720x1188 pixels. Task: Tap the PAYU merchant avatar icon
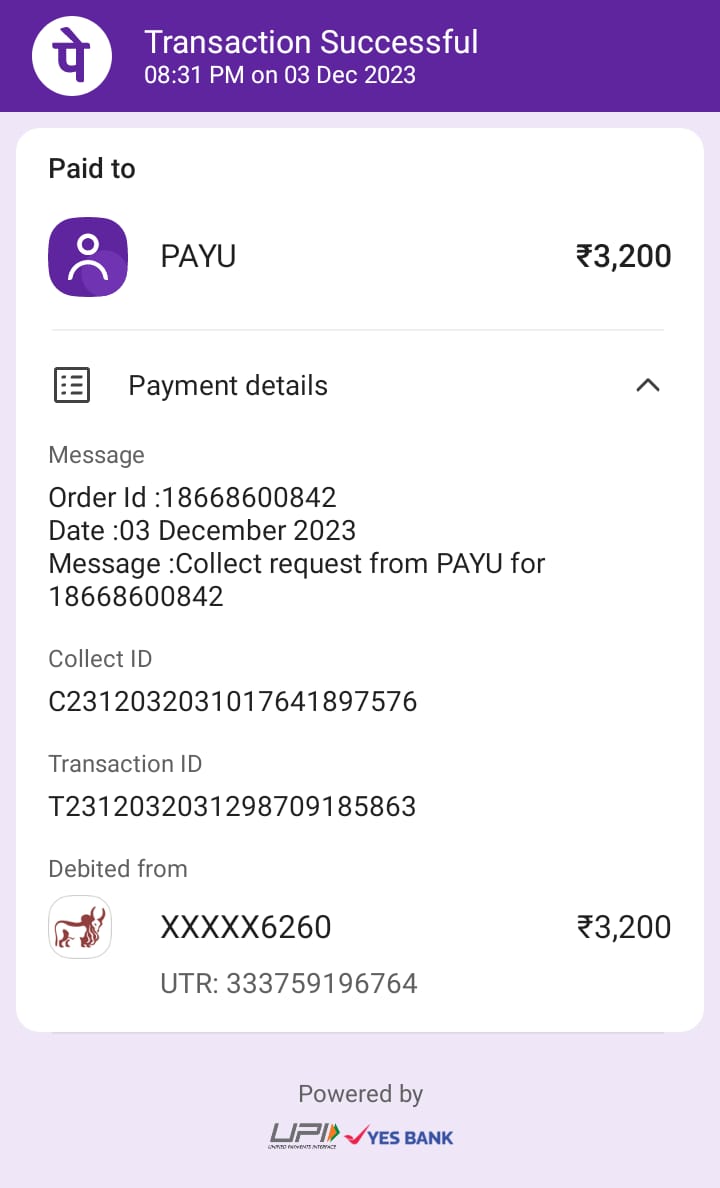pos(88,257)
